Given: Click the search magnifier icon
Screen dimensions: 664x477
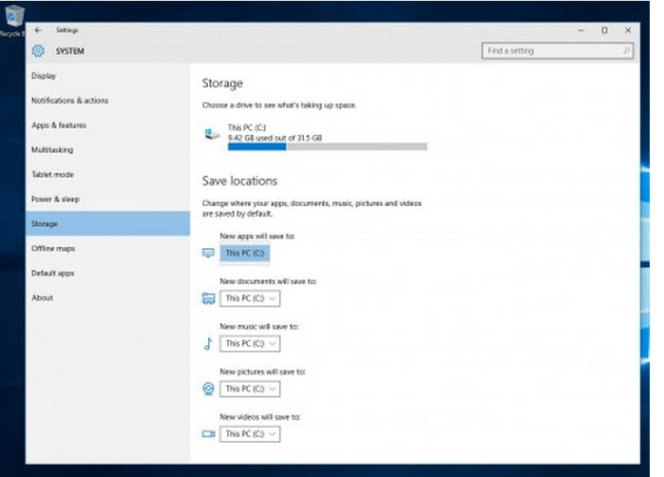Looking at the screenshot, I should (x=626, y=51).
